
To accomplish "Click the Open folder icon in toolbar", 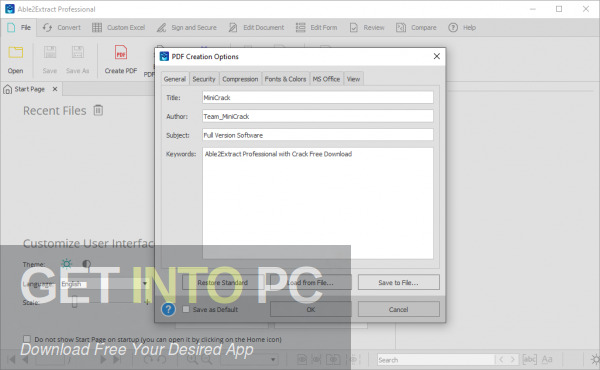I will [x=16, y=52].
